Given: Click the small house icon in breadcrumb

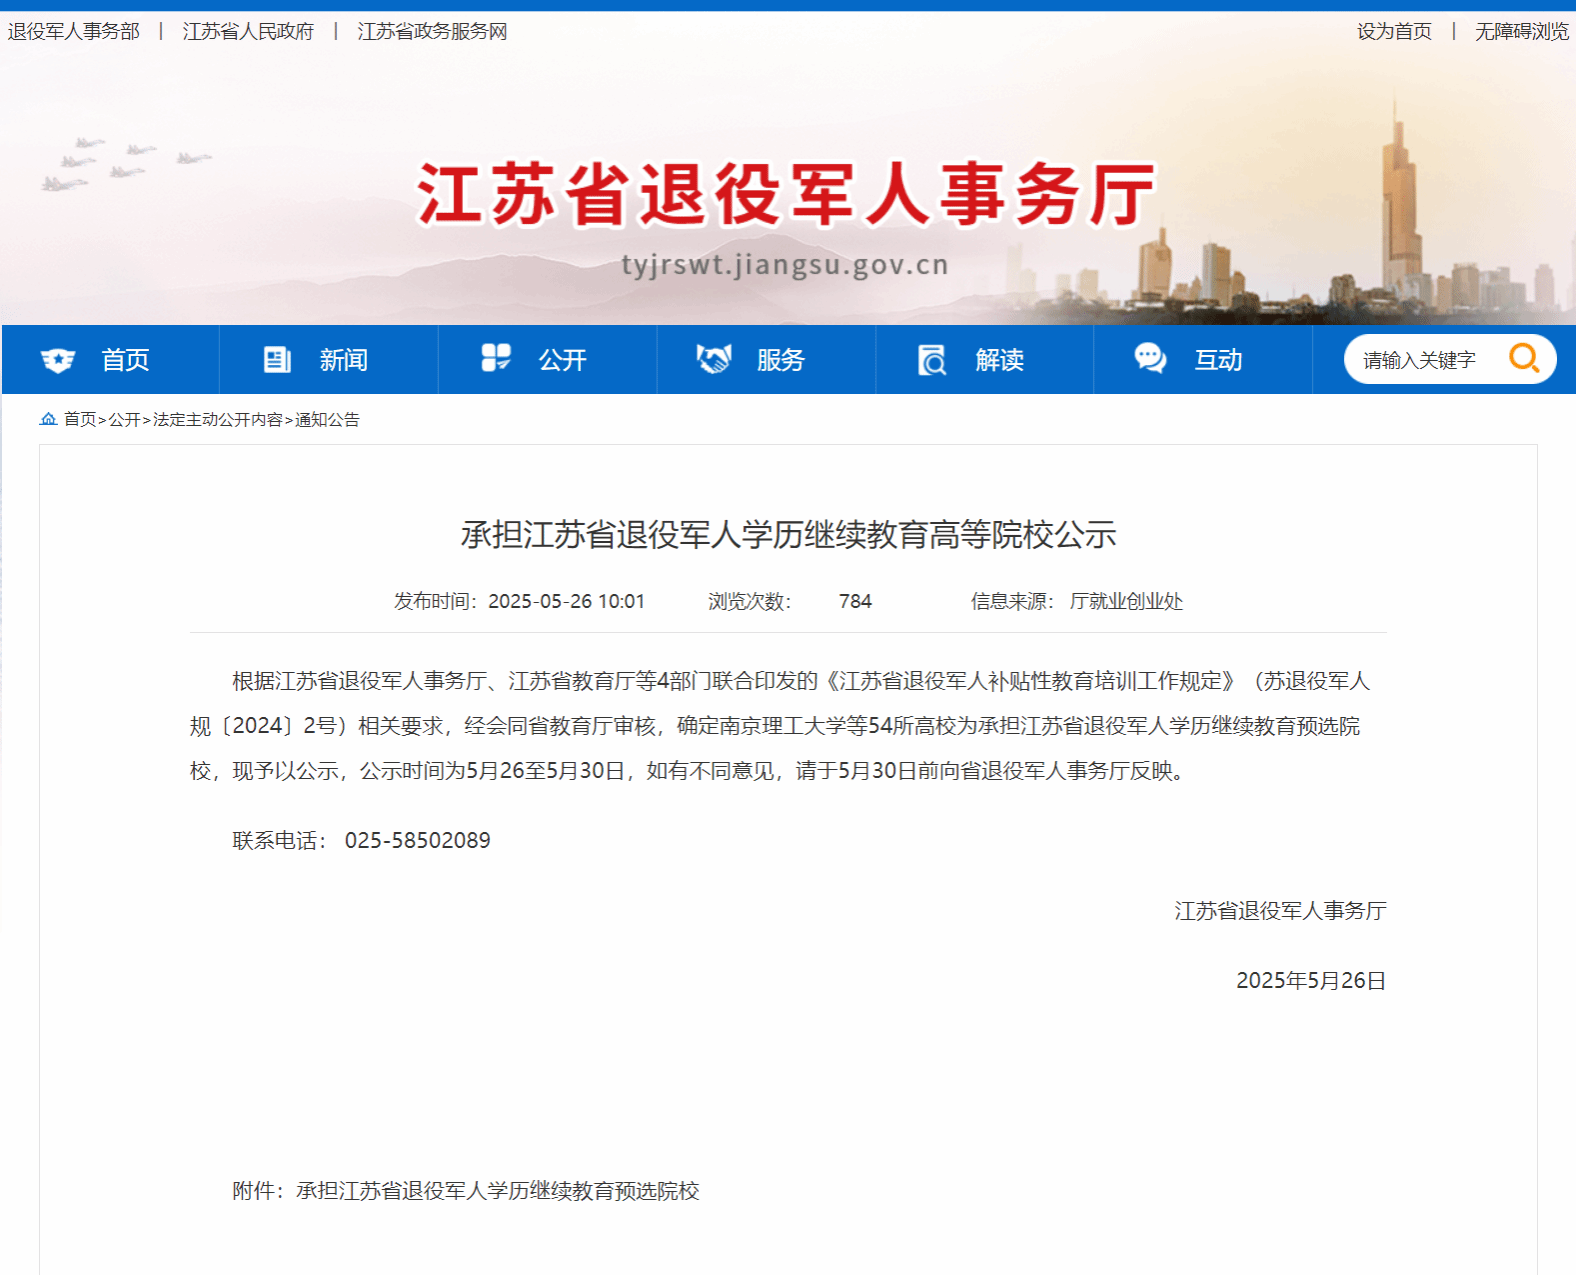Looking at the screenshot, I should 48,419.
